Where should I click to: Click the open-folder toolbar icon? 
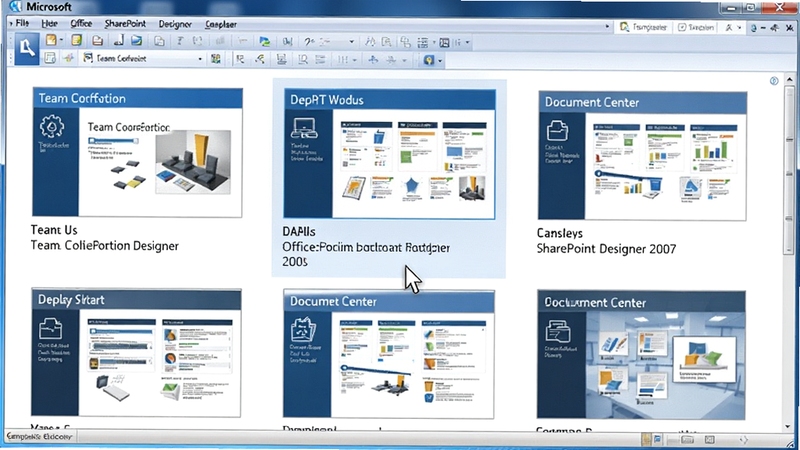coord(97,41)
